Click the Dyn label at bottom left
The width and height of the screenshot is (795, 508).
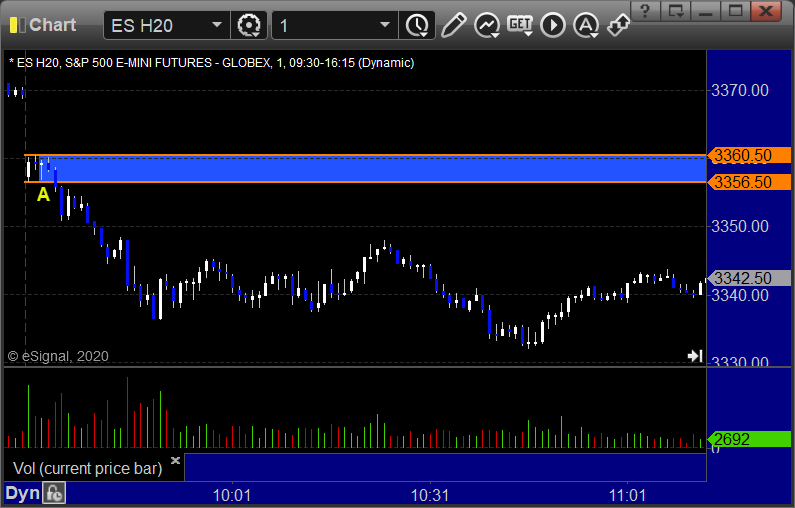coord(23,493)
